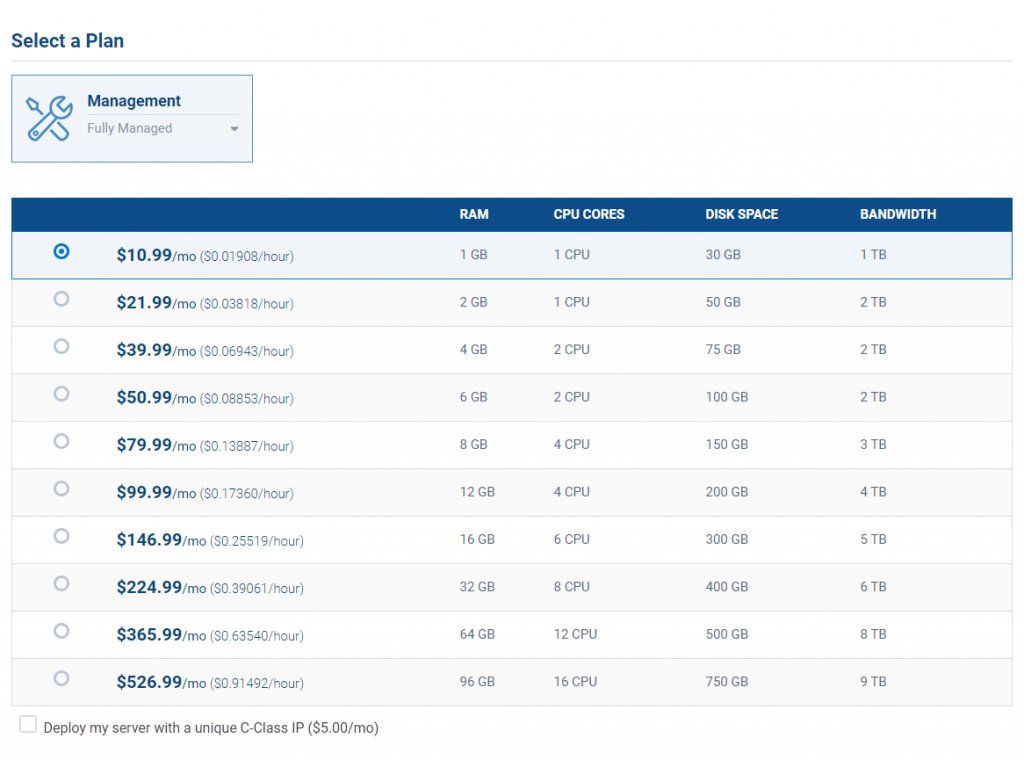The width and height of the screenshot is (1024, 760).
Task: Click the $21.99/mo price text
Action: pyautogui.click(x=156, y=303)
